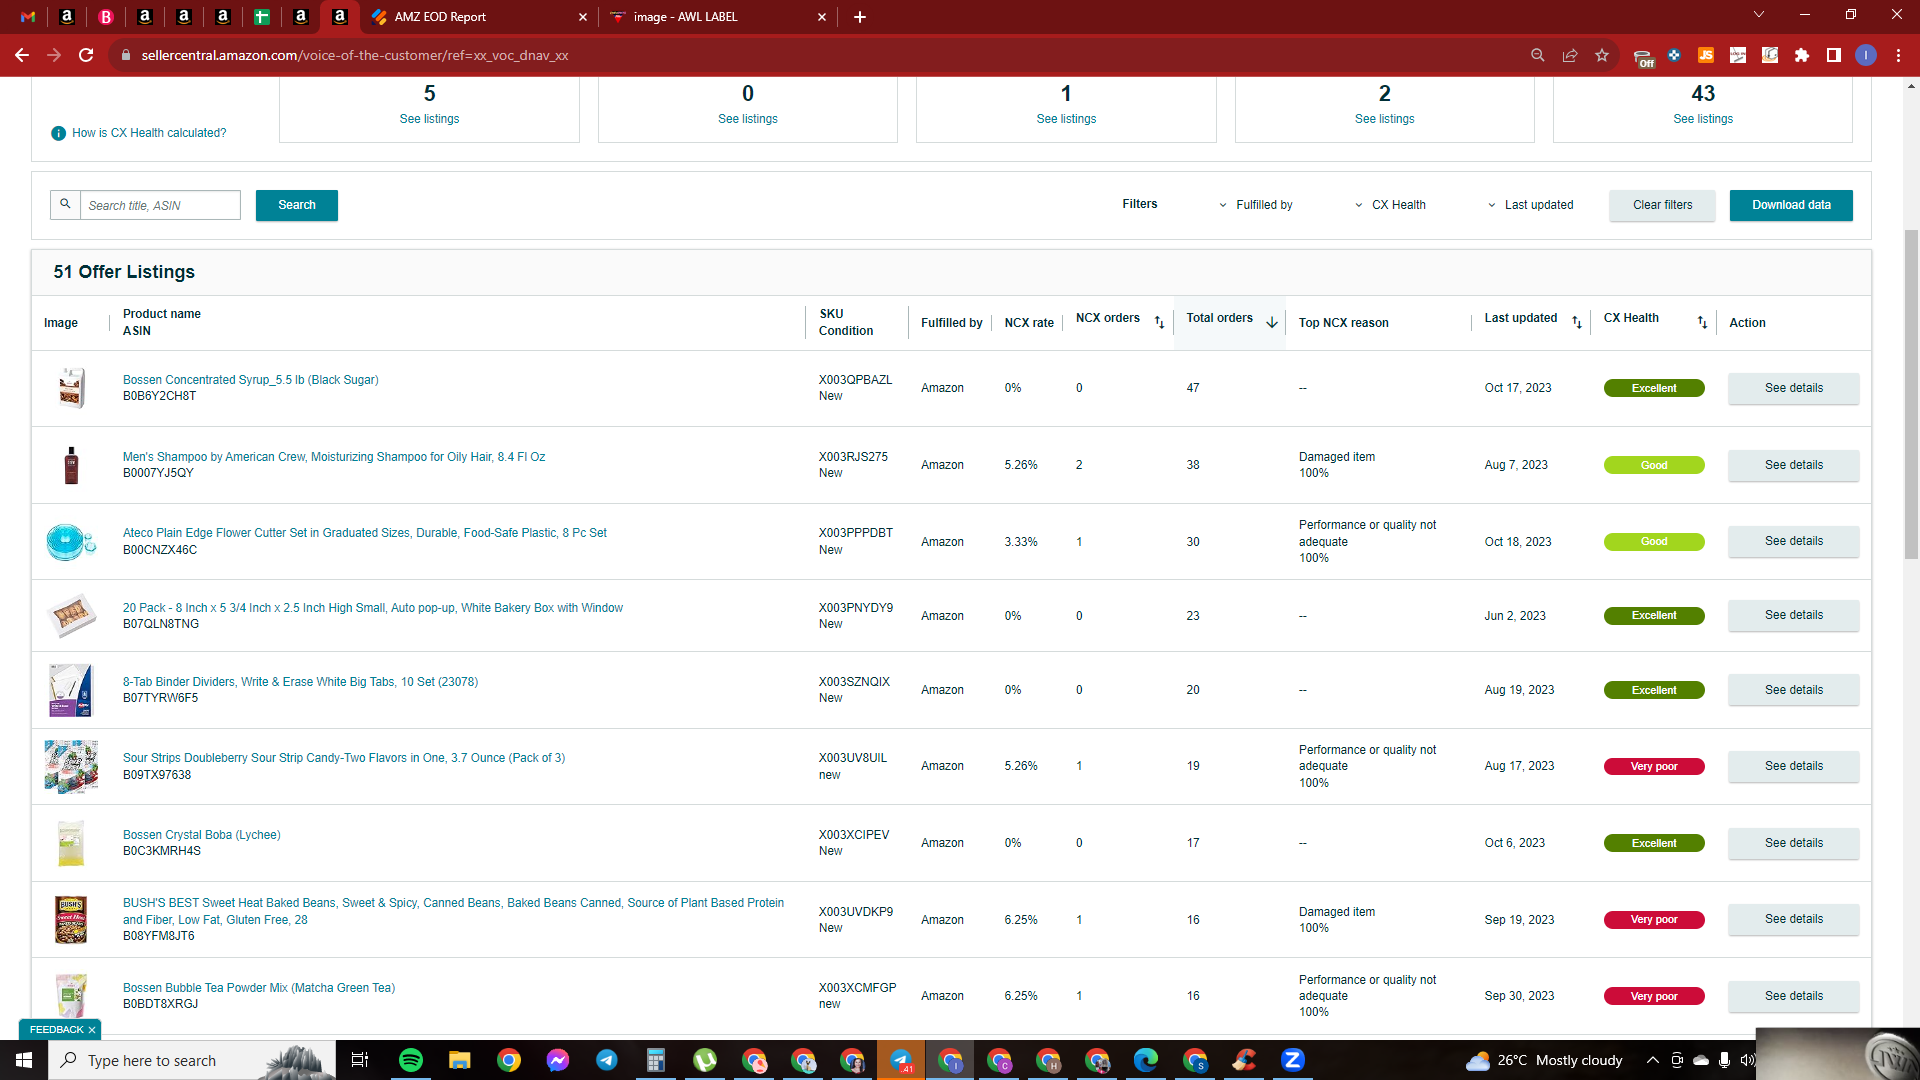
Task: Click the page vertical scrollbar thumb
Action: (x=1911, y=395)
